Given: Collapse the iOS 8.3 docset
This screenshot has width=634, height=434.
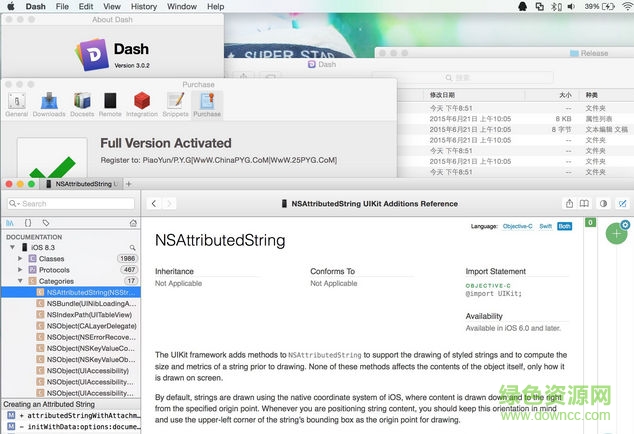Looking at the screenshot, I should 13,247.
